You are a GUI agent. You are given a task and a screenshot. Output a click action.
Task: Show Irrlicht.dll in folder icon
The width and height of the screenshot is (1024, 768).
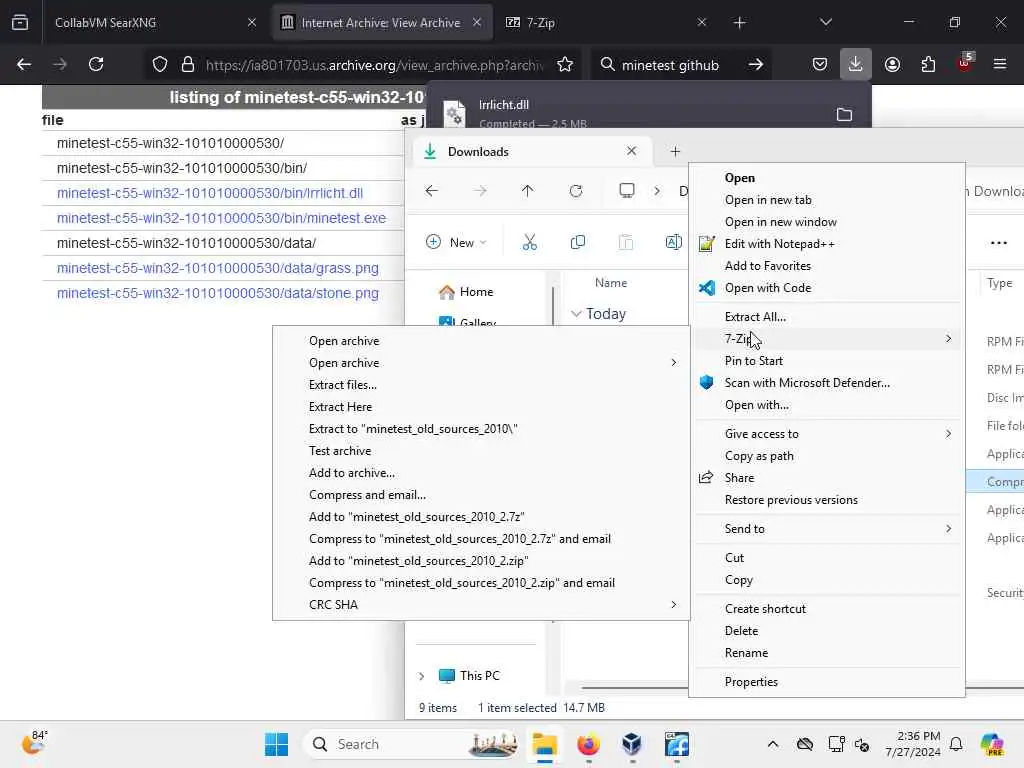point(844,115)
